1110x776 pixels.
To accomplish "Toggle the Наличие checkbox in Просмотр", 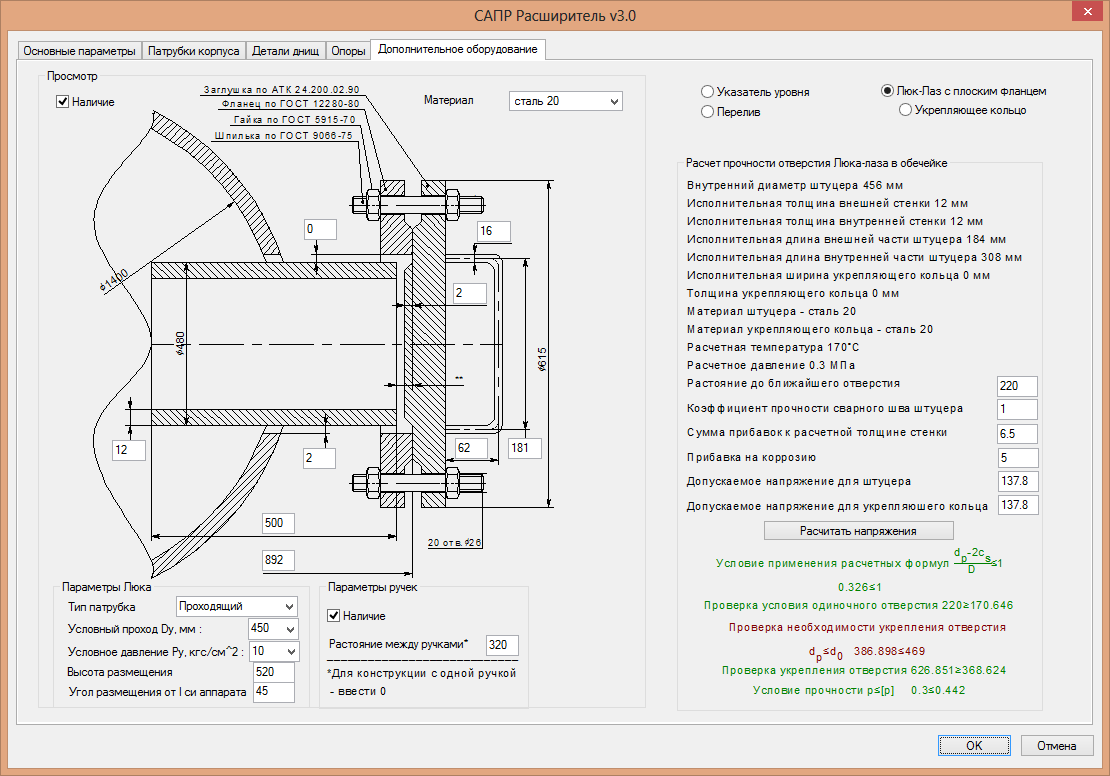I will coord(62,101).
